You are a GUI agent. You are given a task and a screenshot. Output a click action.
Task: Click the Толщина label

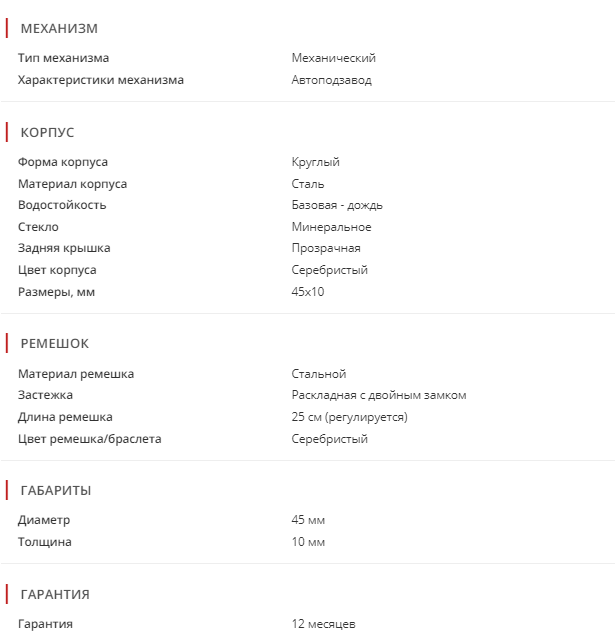point(45,542)
